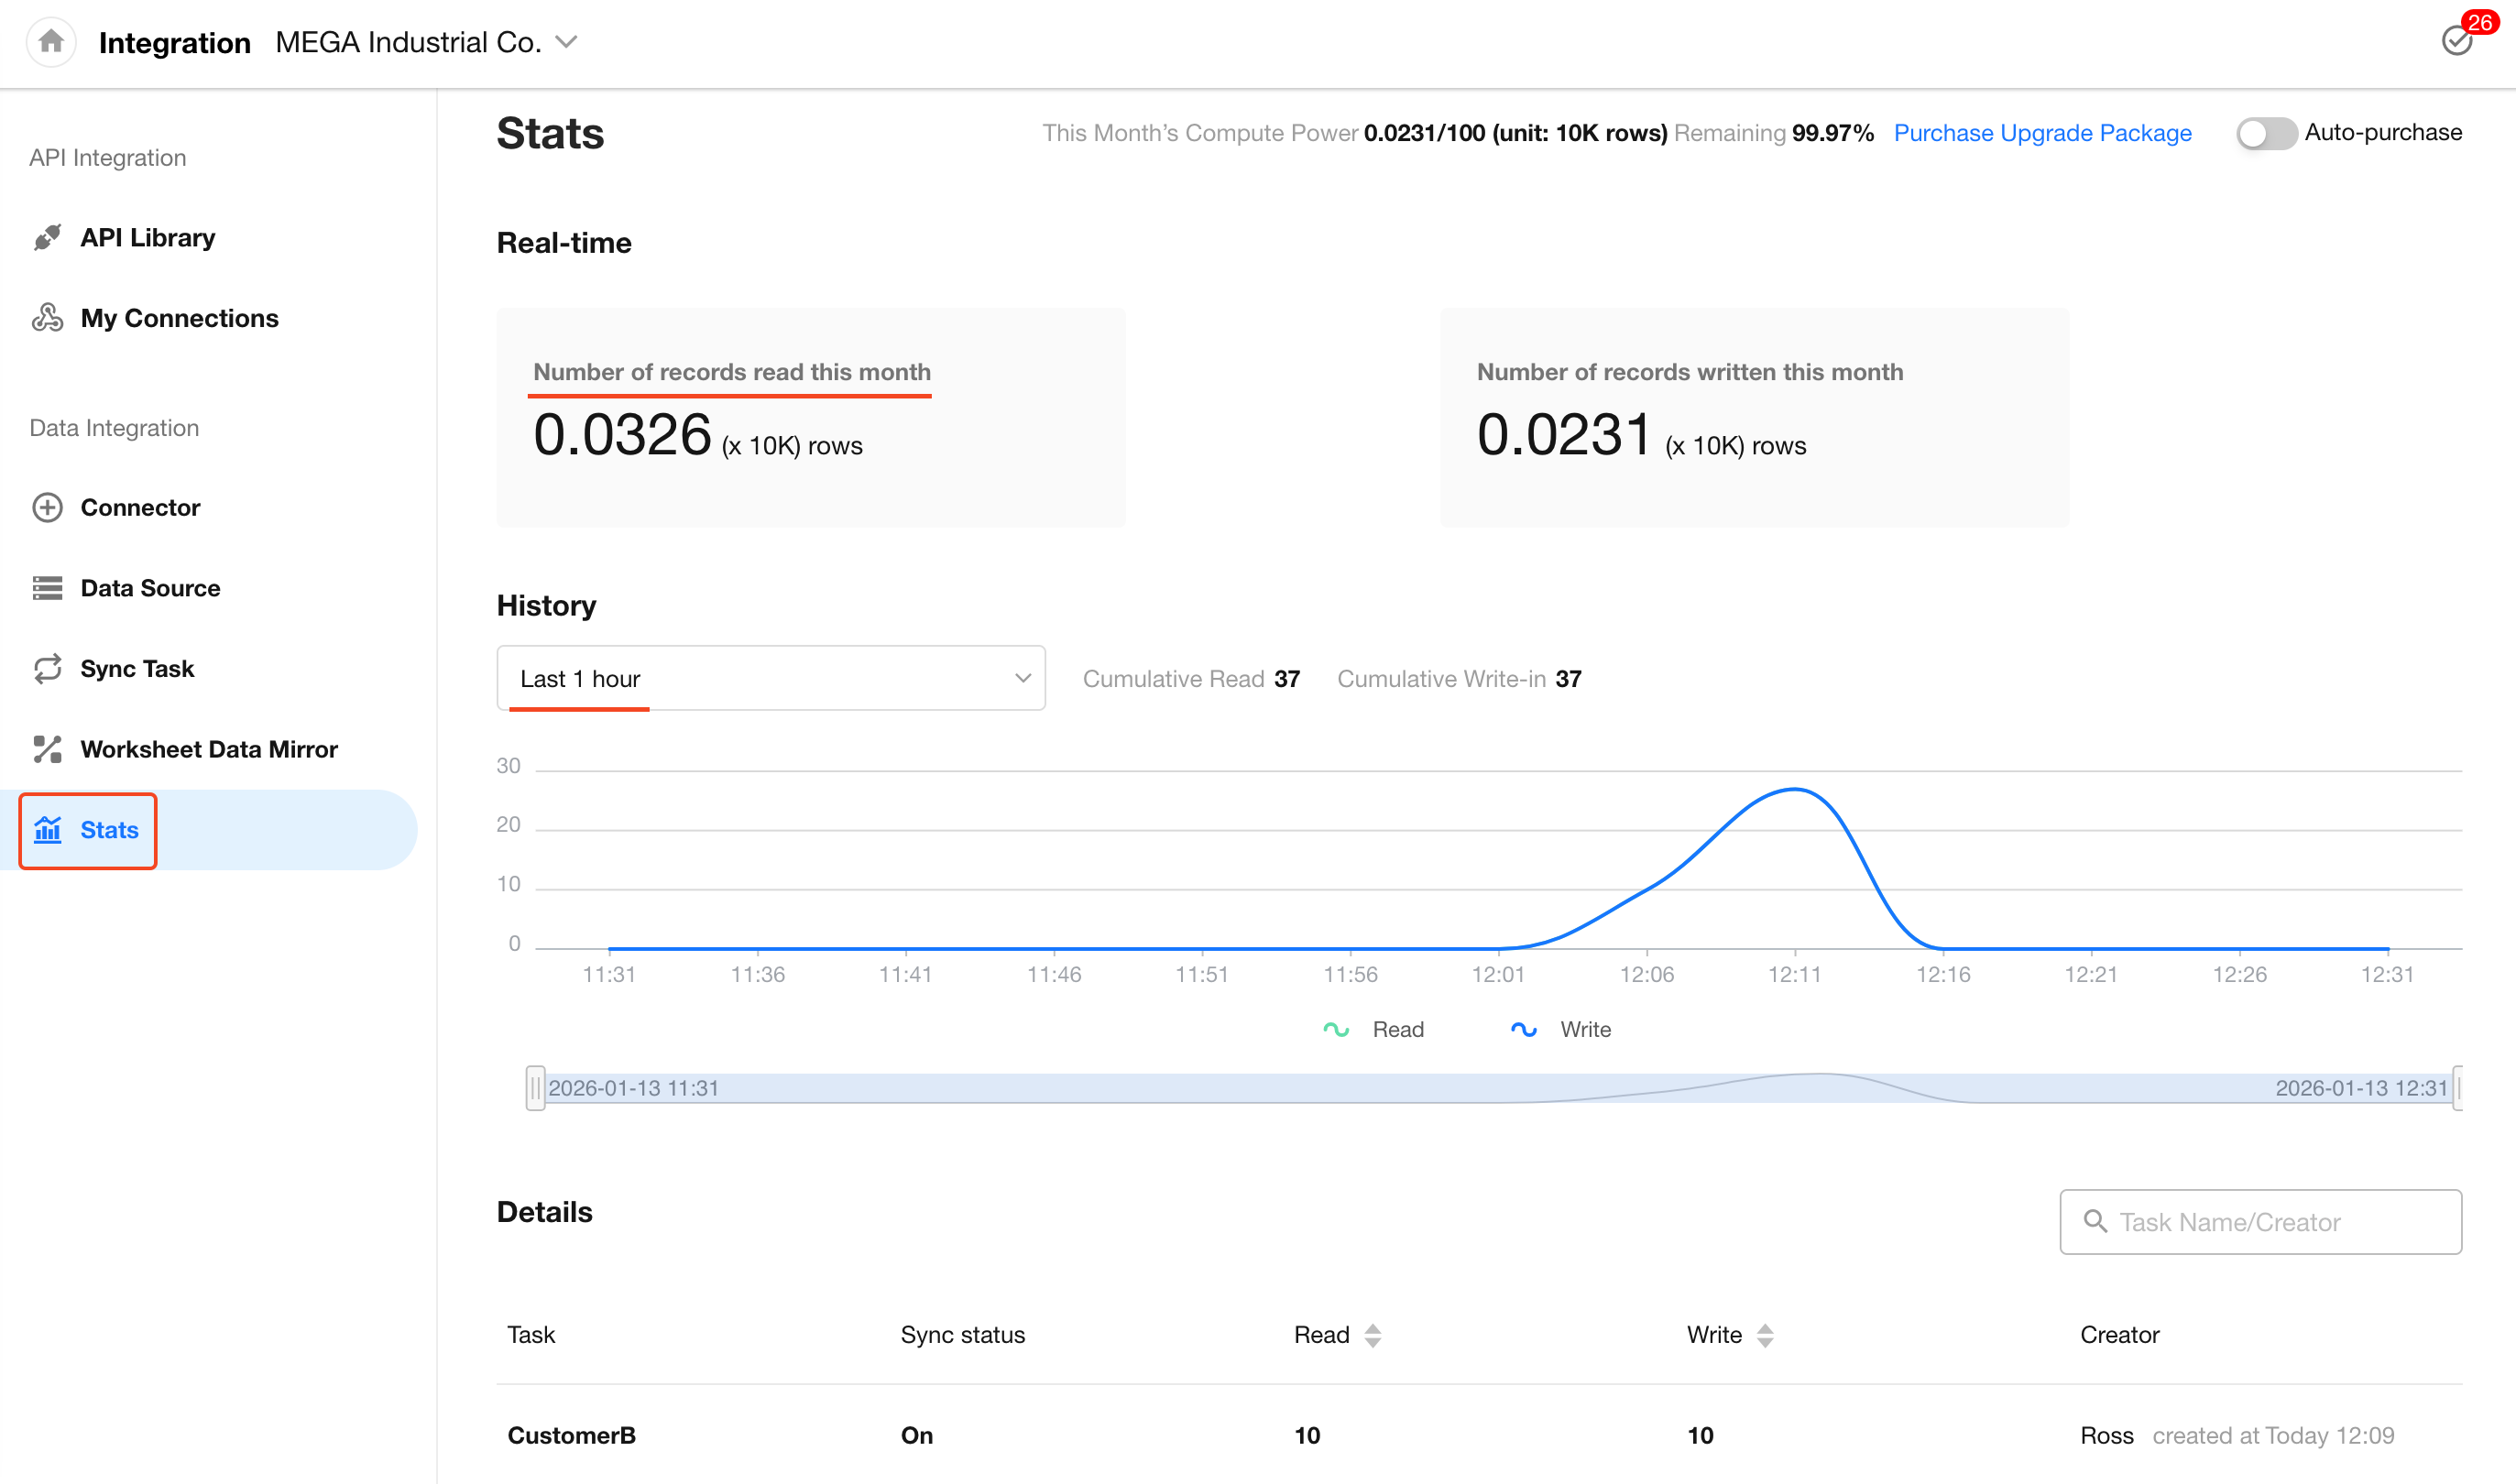Click the Connector plus-circle icon
Screen dimensions: 2516x1484
point(47,507)
